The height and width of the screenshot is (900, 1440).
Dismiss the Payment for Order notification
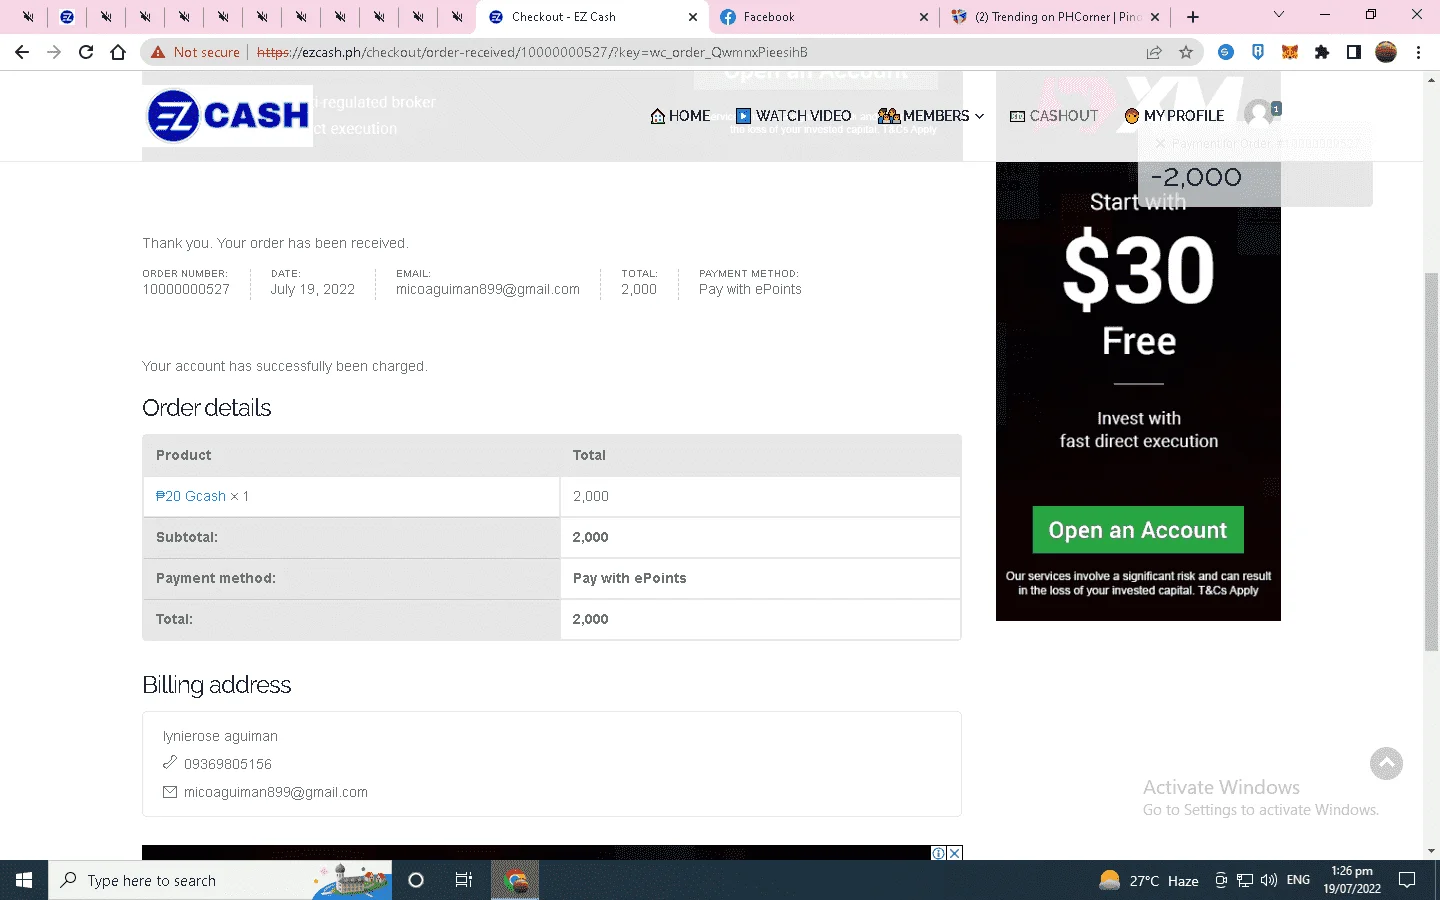(1160, 144)
